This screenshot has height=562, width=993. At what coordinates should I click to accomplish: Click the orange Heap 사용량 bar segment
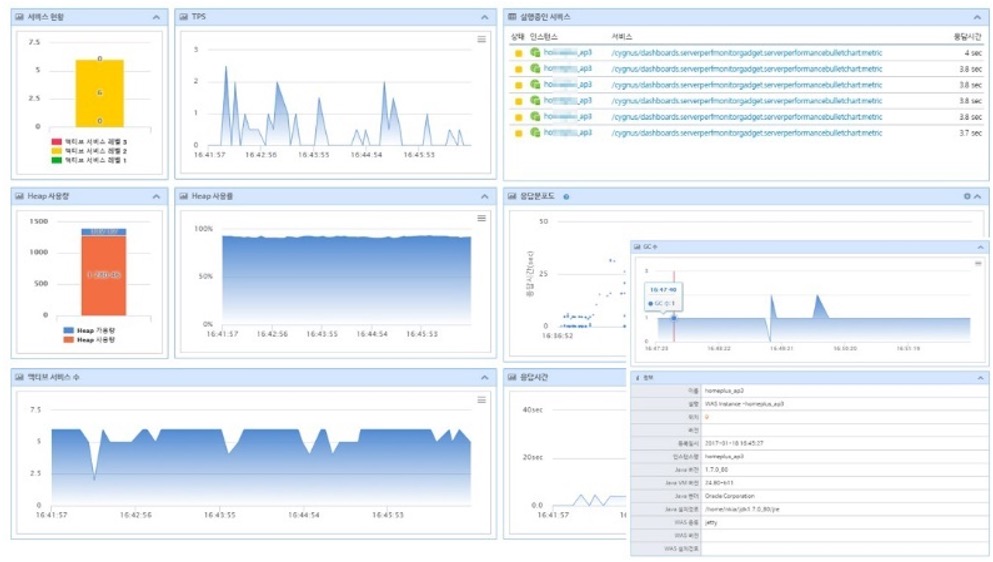[103, 275]
